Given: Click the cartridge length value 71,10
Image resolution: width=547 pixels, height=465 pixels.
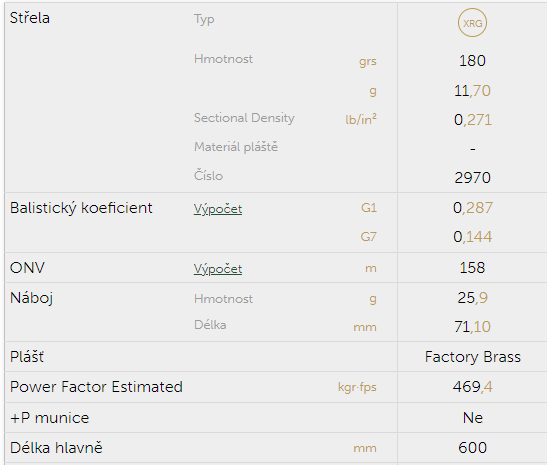Looking at the screenshot, I should pos(472,327).
